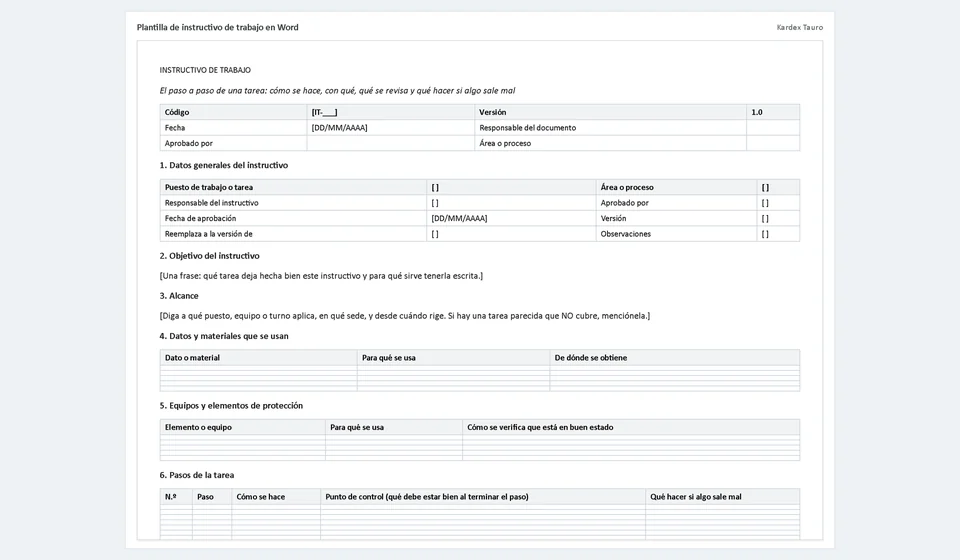Screen dimensions: 960x560
Task: Click the '1. Datos generales del instructivo' heading
Action: pos(223,165)
